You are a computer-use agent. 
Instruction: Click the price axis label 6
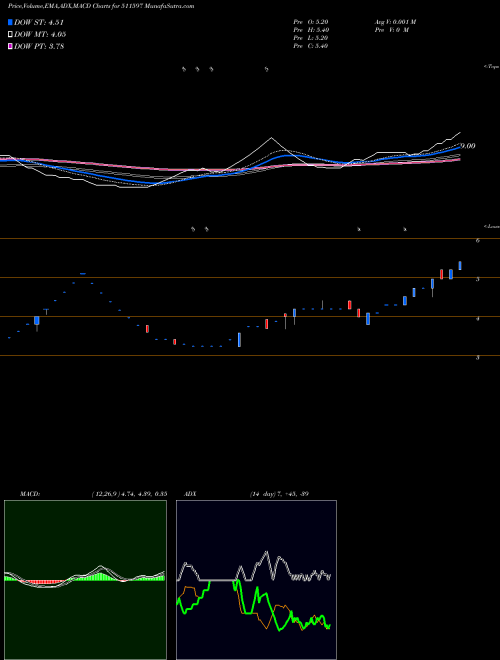[478, 240]
